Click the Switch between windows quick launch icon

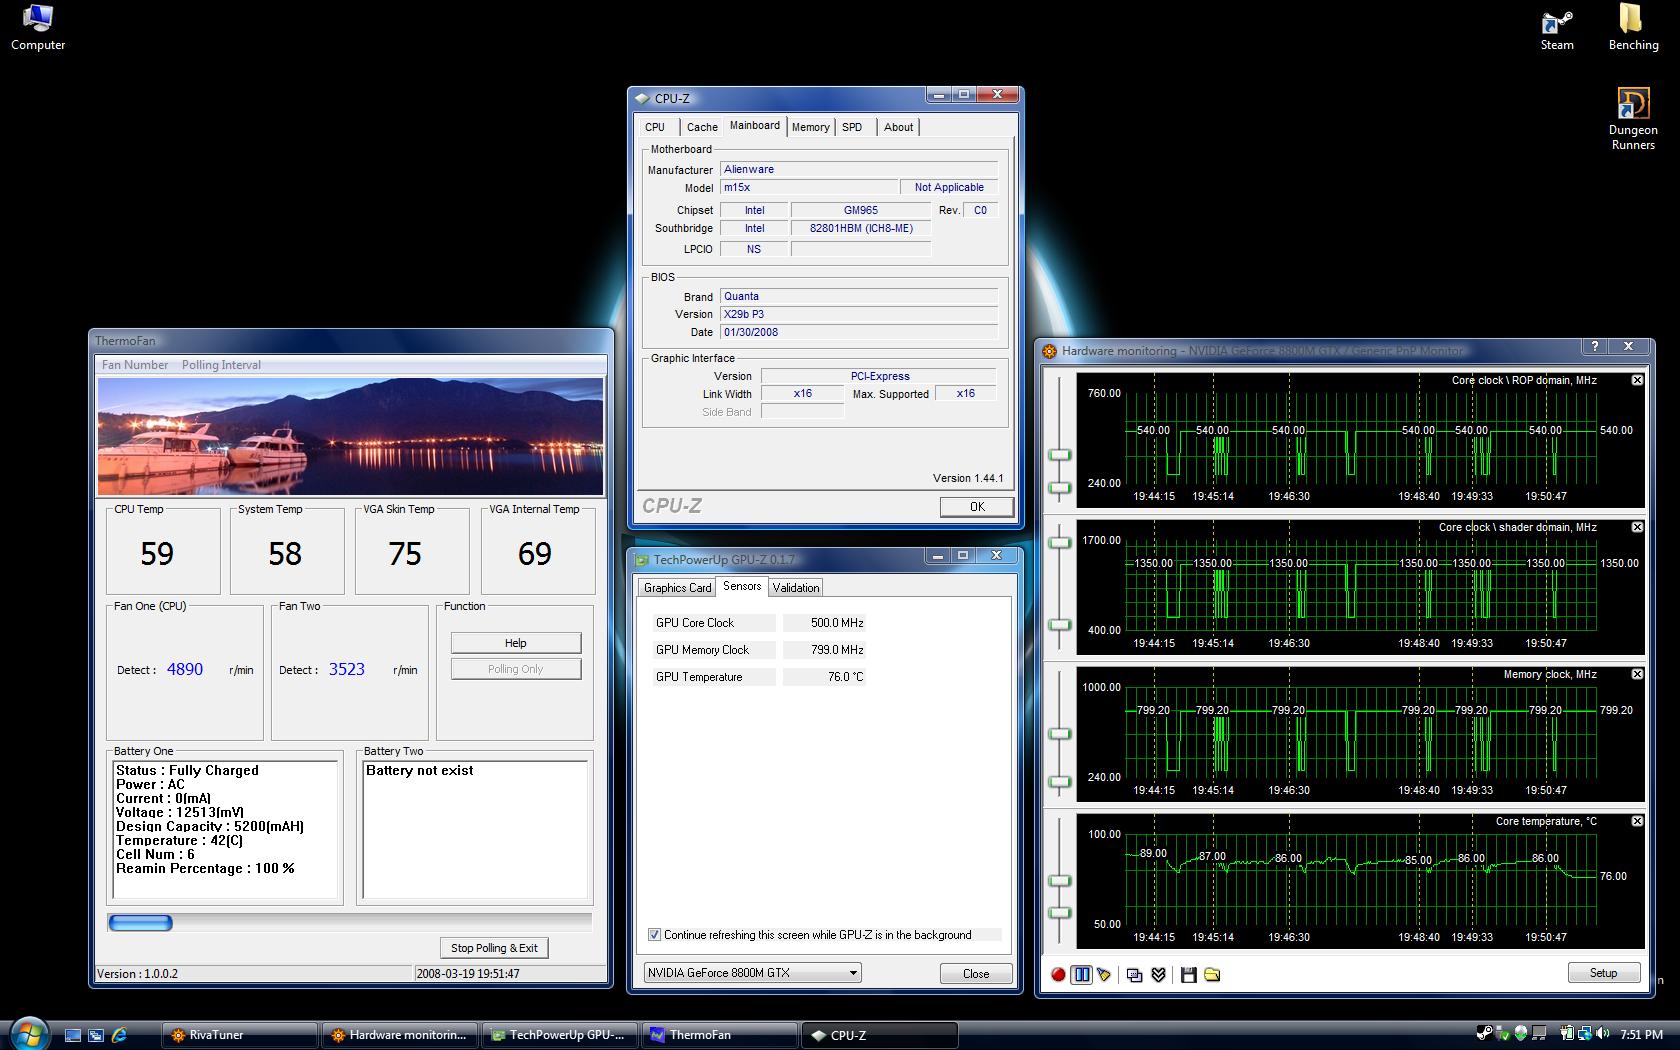tap(96, 1035)
